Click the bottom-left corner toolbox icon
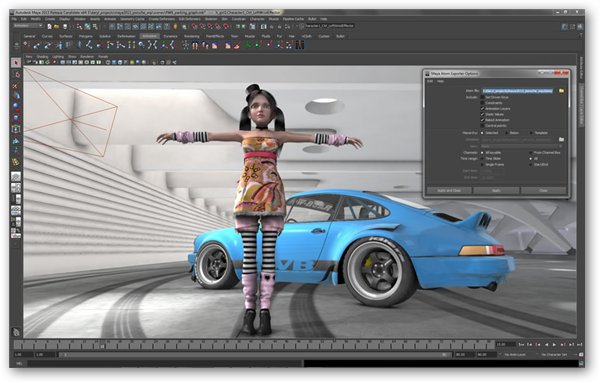 [x=16, y=332]
